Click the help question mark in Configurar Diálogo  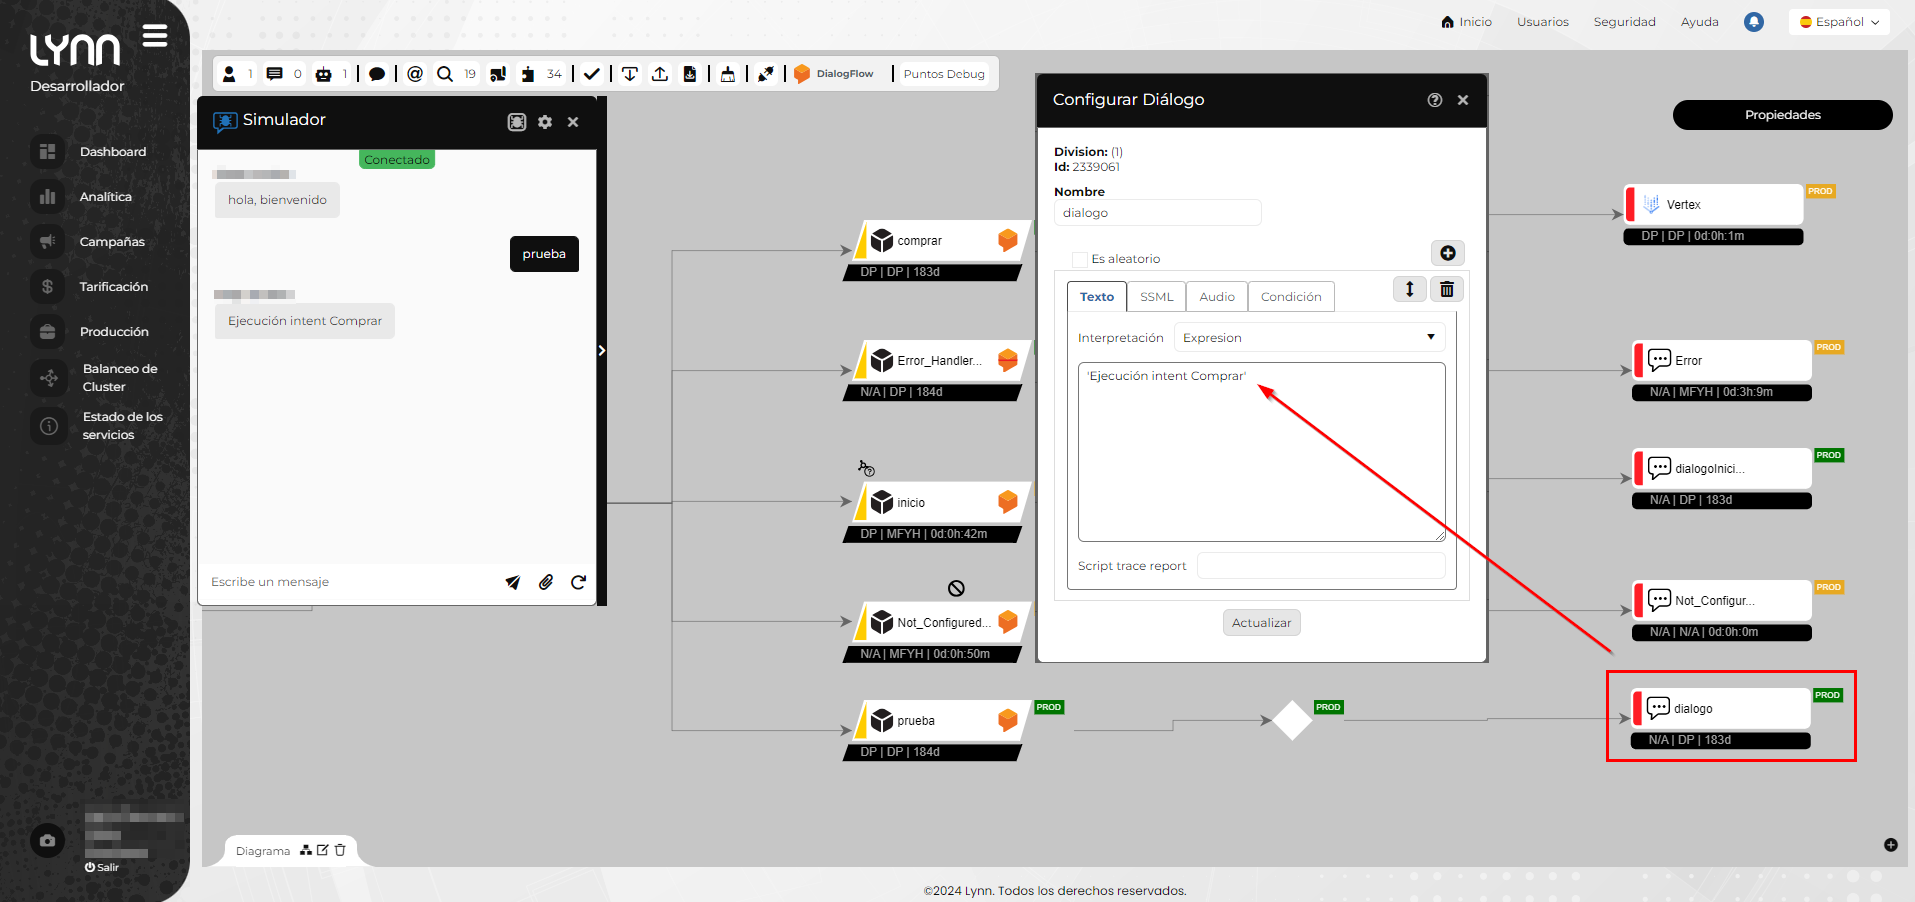pos(1435,100)
